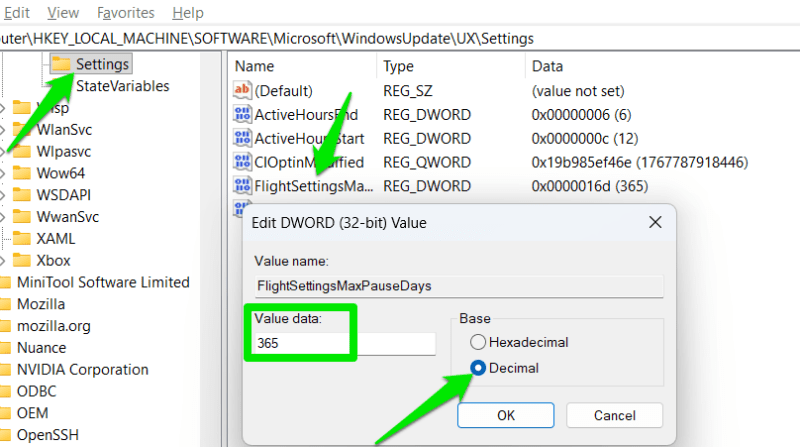The height and width of the screenshot is (447, 800).
Task: Click REG_QWORD type of CIOptinModified row
Action: [x=427, y=162]
